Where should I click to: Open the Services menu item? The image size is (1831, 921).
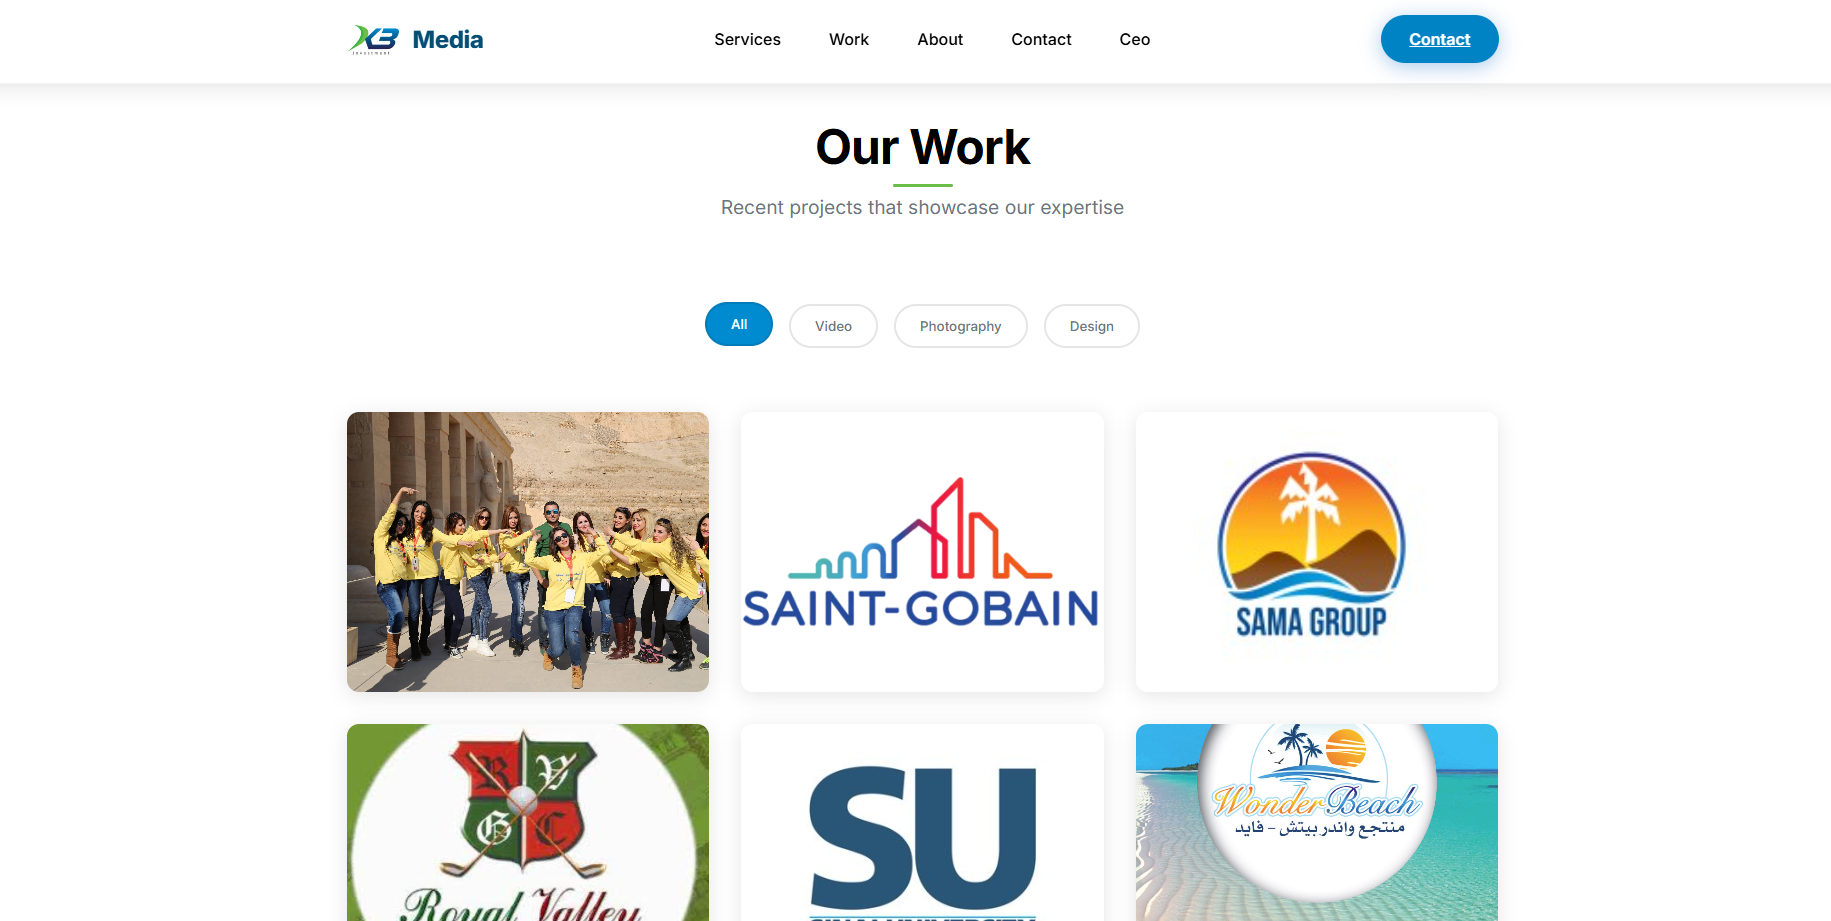747,40
